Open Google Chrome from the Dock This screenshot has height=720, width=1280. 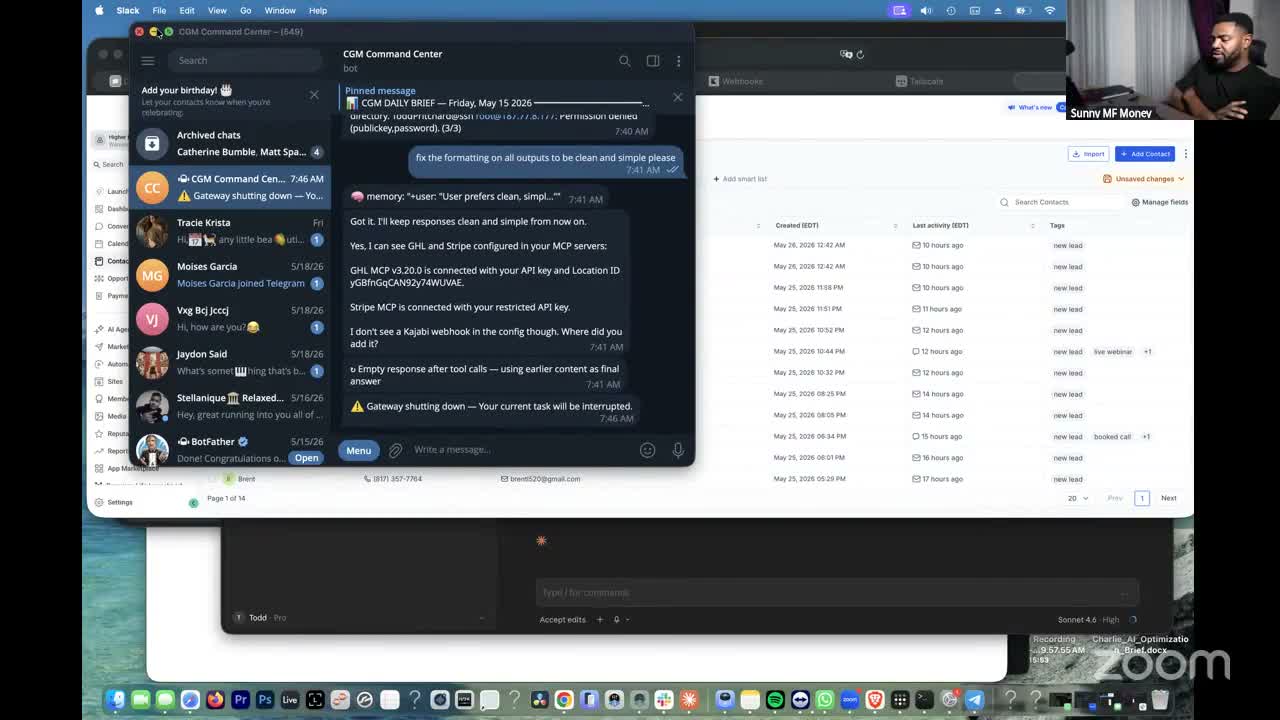point(564,700)
